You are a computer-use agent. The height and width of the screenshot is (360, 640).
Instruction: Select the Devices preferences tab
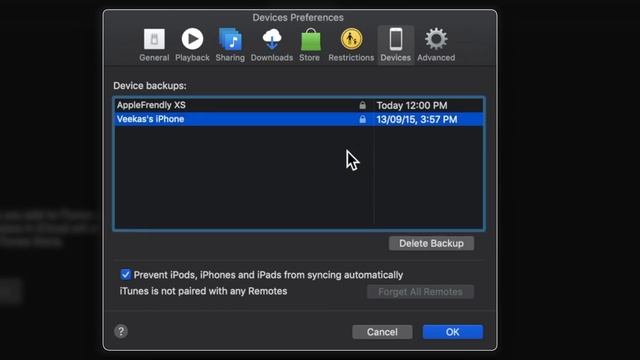point(396,45)
